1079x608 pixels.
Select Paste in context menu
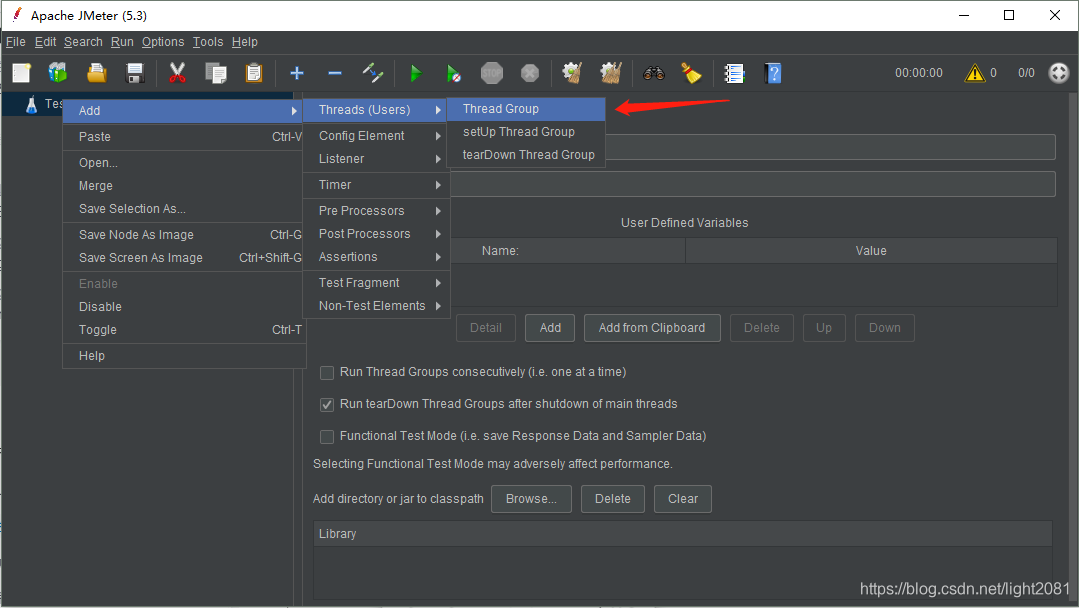[184, 137]
